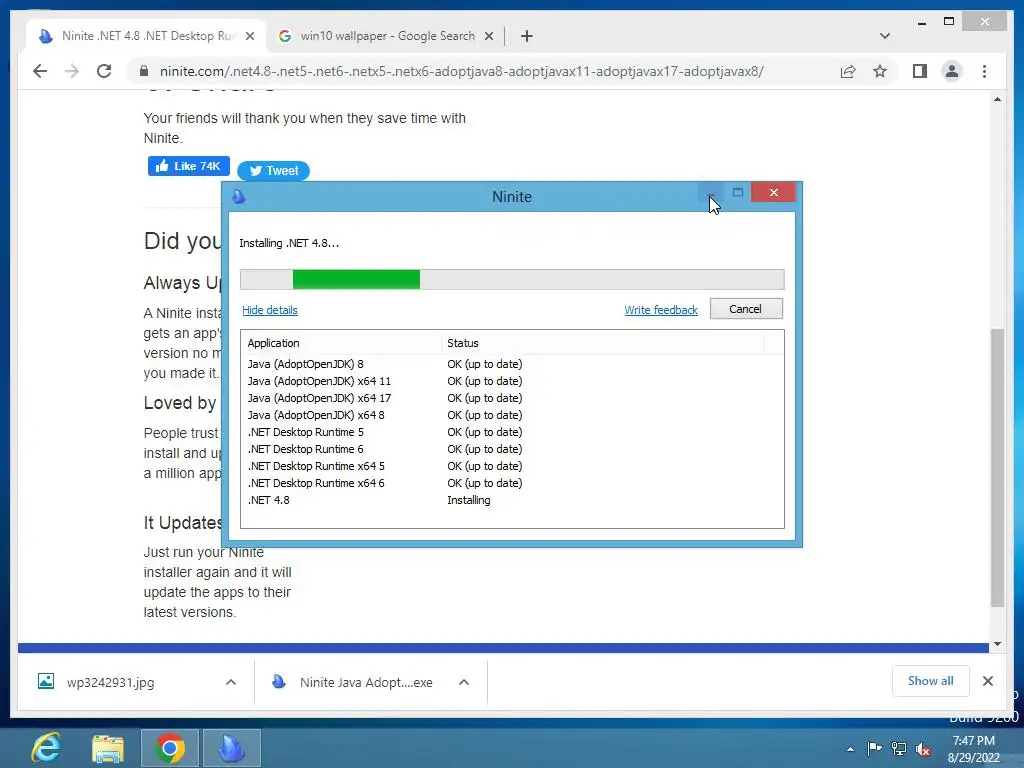Cancel the Ninite installation
The height and width of the screenshot is (768, 1024).
point(746,309)
